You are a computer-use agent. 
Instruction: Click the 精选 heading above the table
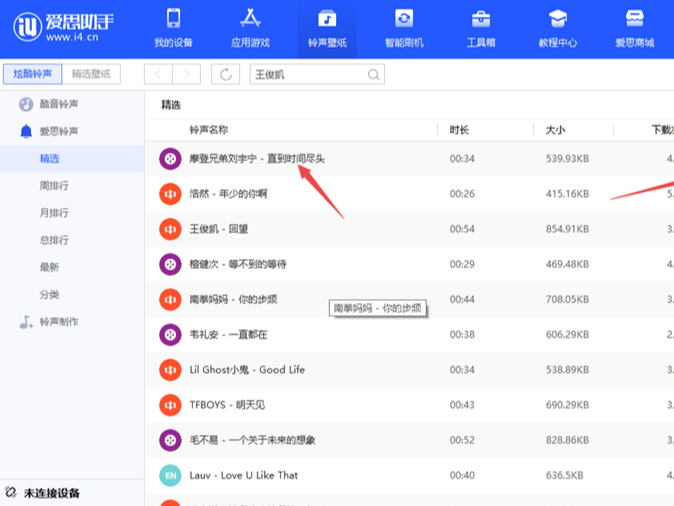tap(171, 105)
